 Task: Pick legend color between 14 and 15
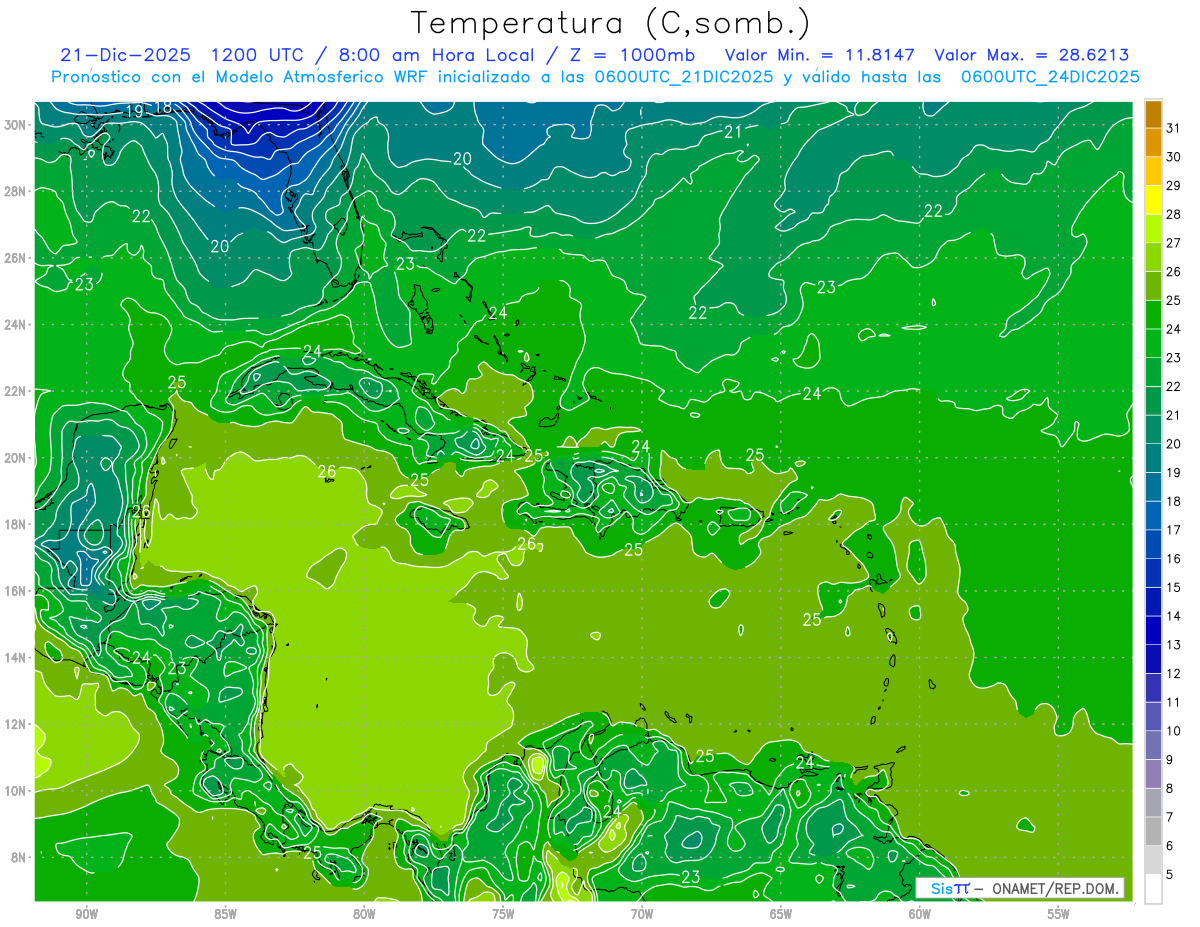pos(1153,602)
